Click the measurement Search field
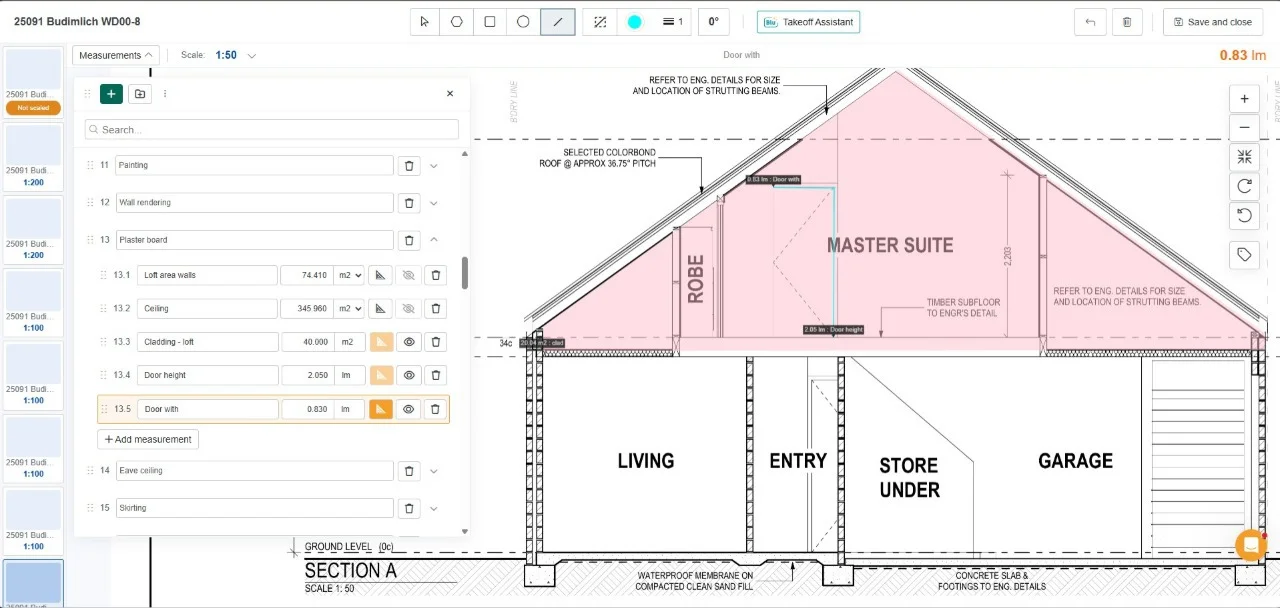The width and height of the screenshot is (1280, 608). point(272,129)
